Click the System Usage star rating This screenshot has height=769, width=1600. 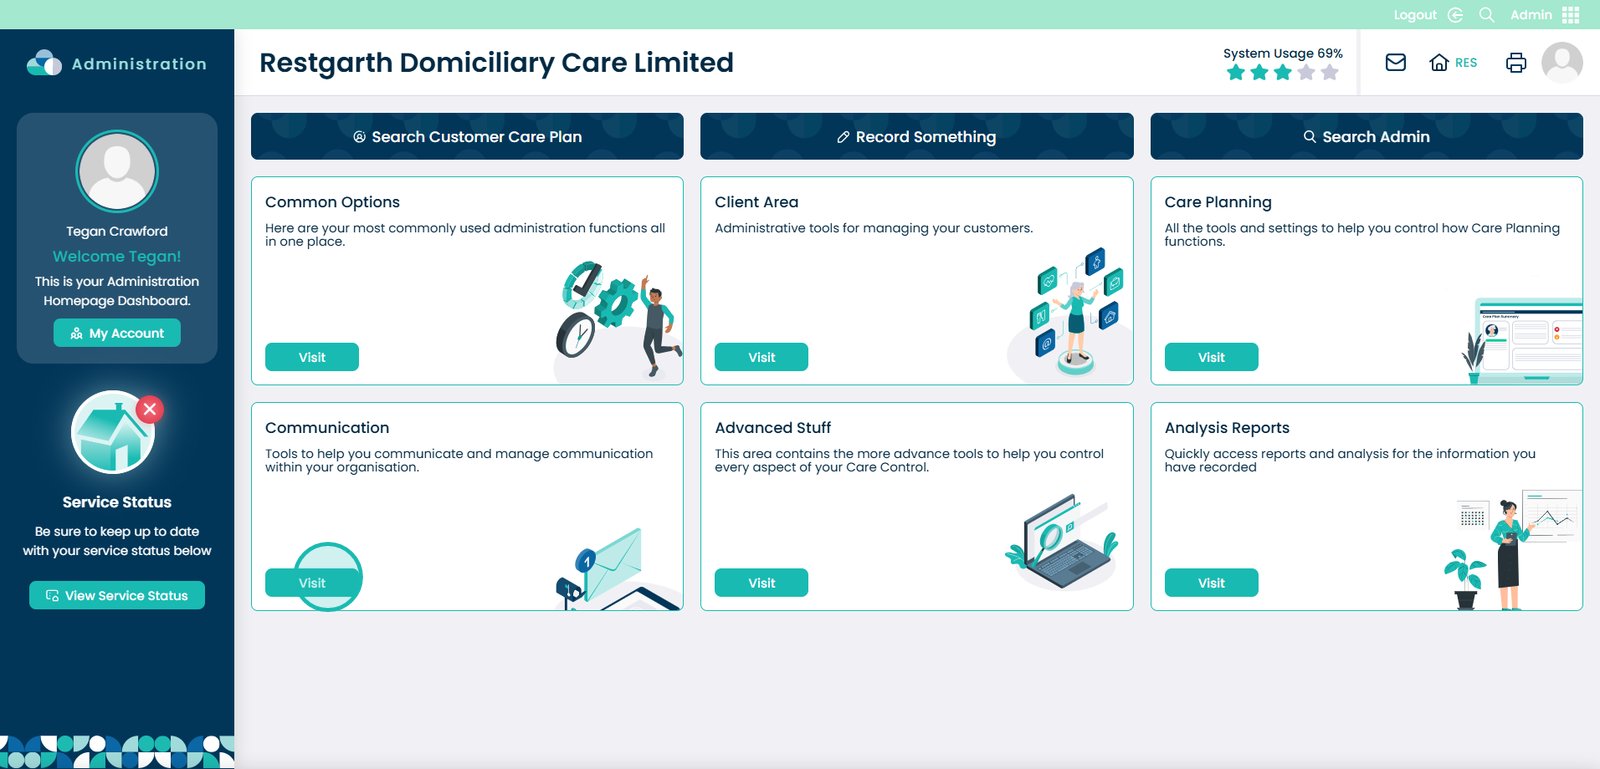(x=1282, y=72)
